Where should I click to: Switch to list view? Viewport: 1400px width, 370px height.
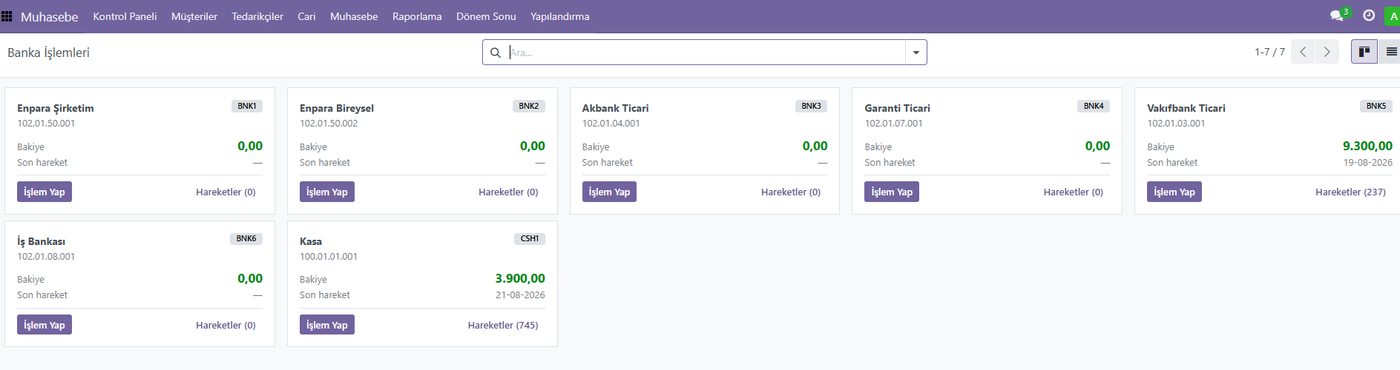click(1389, 52)
